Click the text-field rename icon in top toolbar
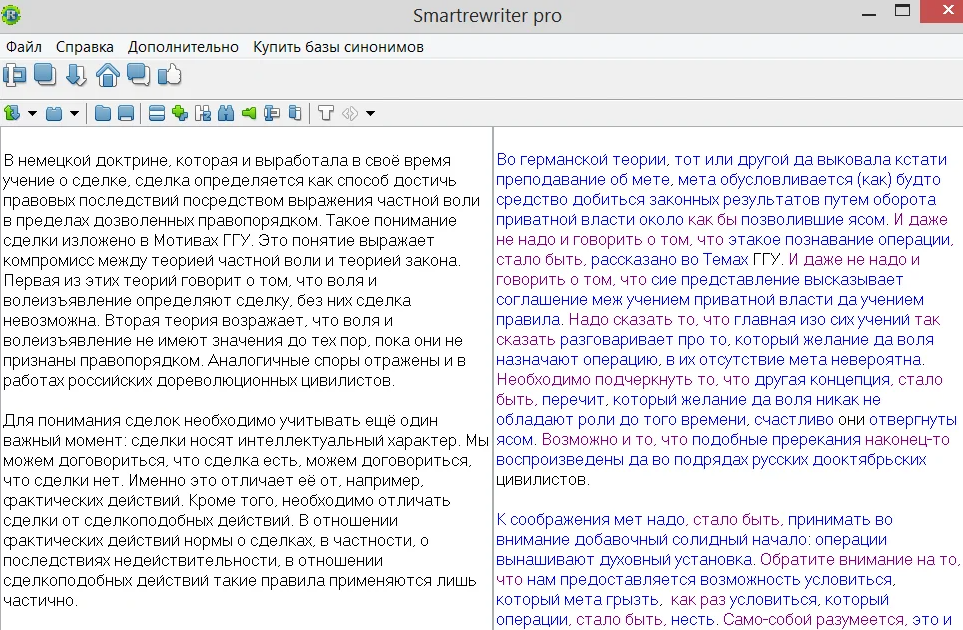This screenshot has height=630, width=963. point(15,75)
